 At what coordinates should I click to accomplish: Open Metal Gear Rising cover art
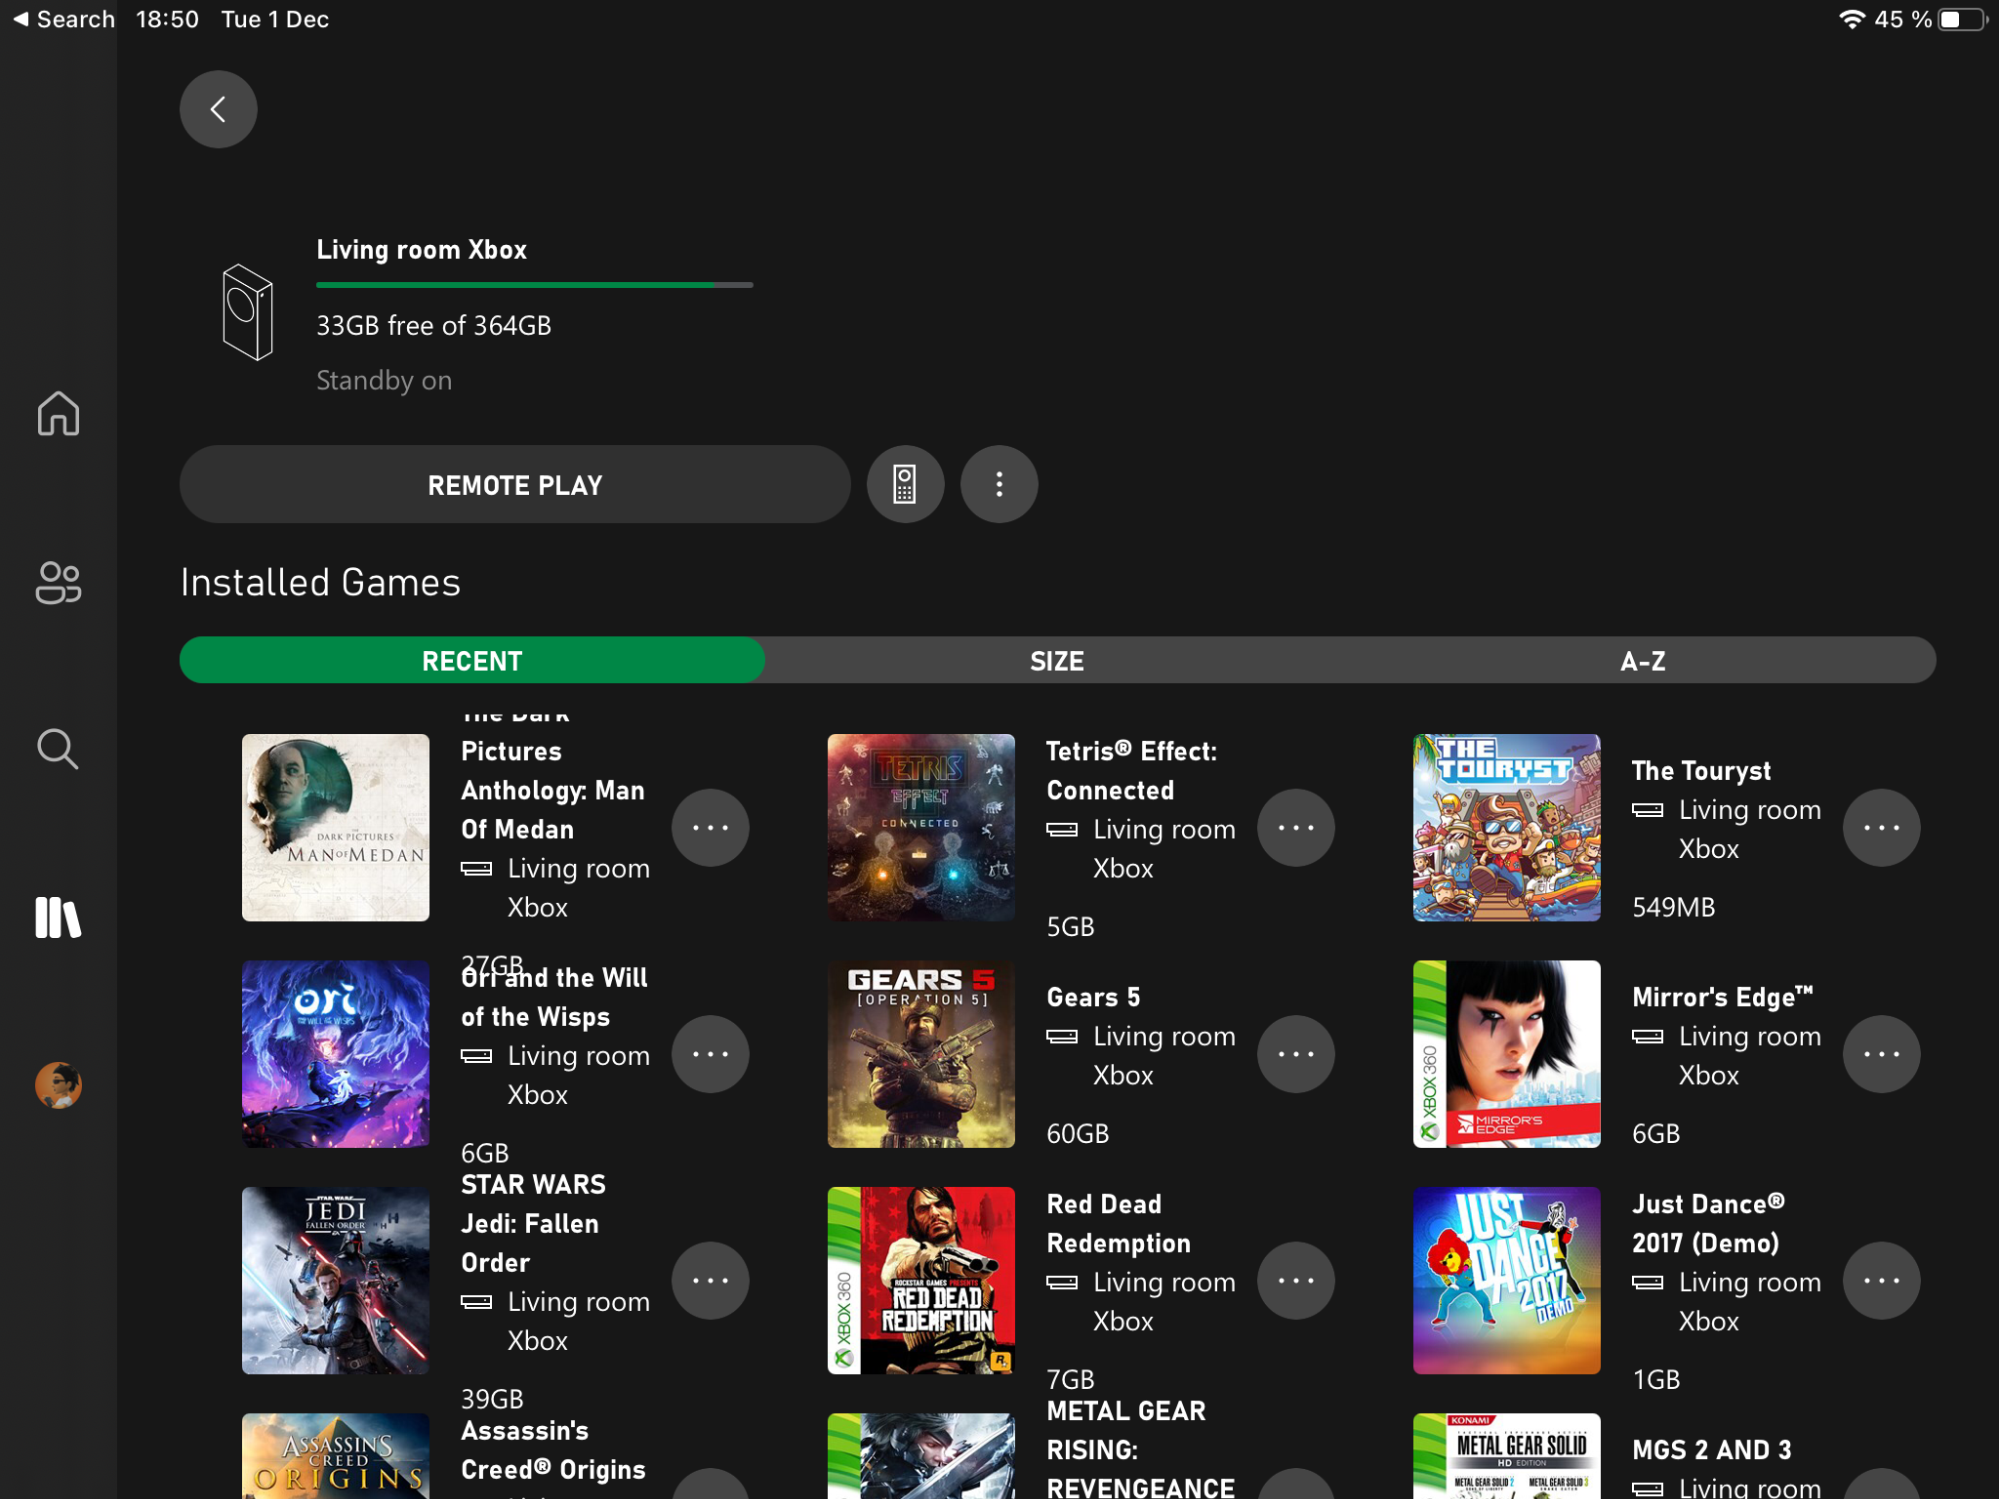click(x=921, y=1456)
